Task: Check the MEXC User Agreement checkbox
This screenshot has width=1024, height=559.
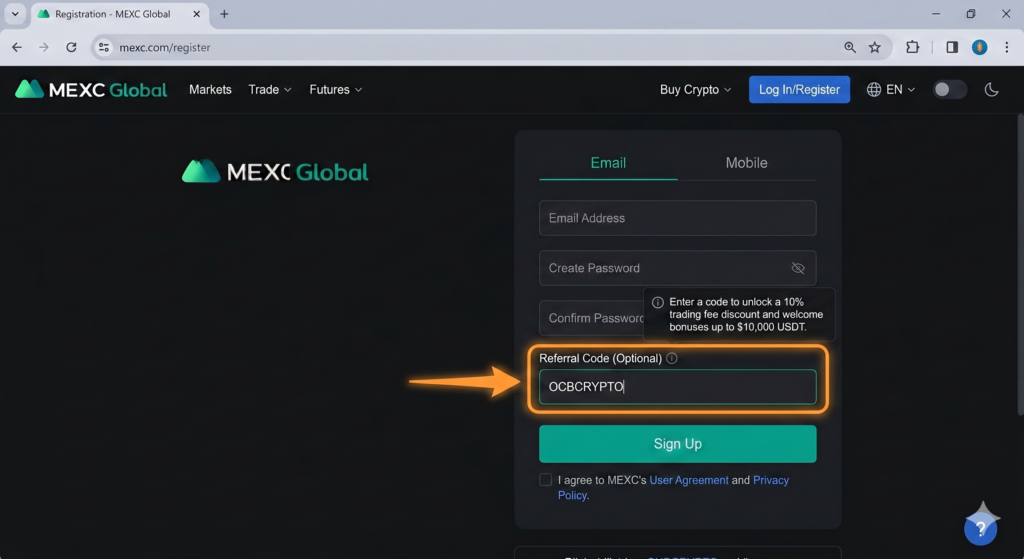Action: point(545,480)
